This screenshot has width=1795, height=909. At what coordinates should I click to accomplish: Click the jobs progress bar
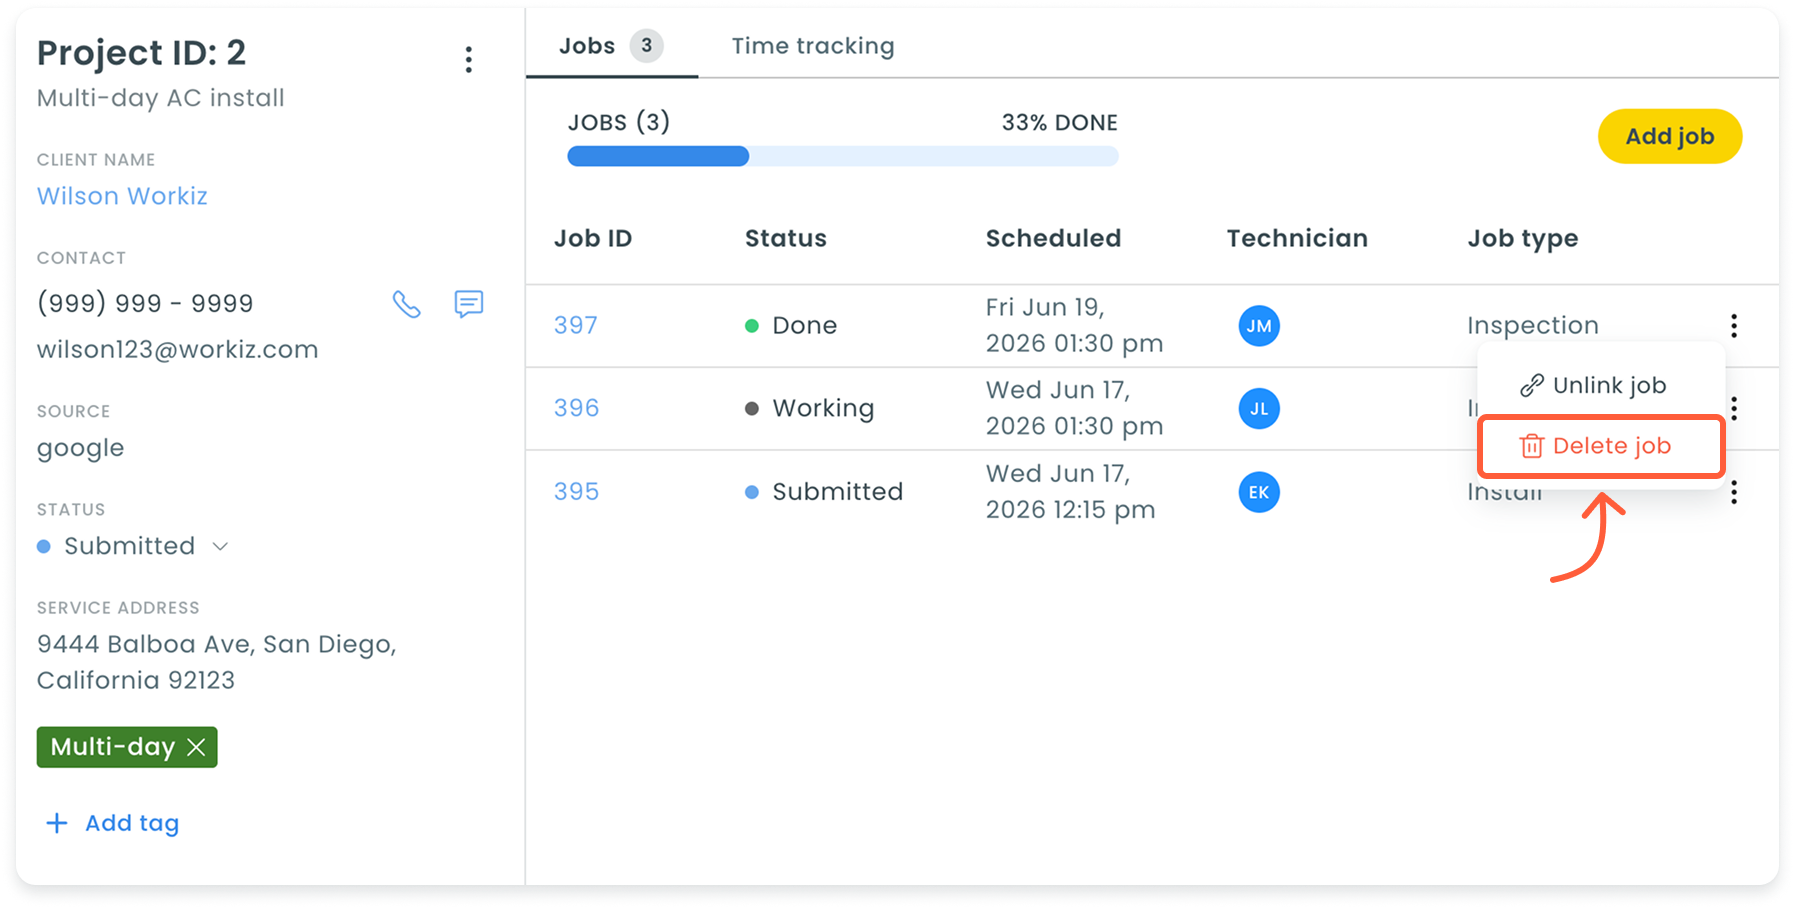point(842,156)
